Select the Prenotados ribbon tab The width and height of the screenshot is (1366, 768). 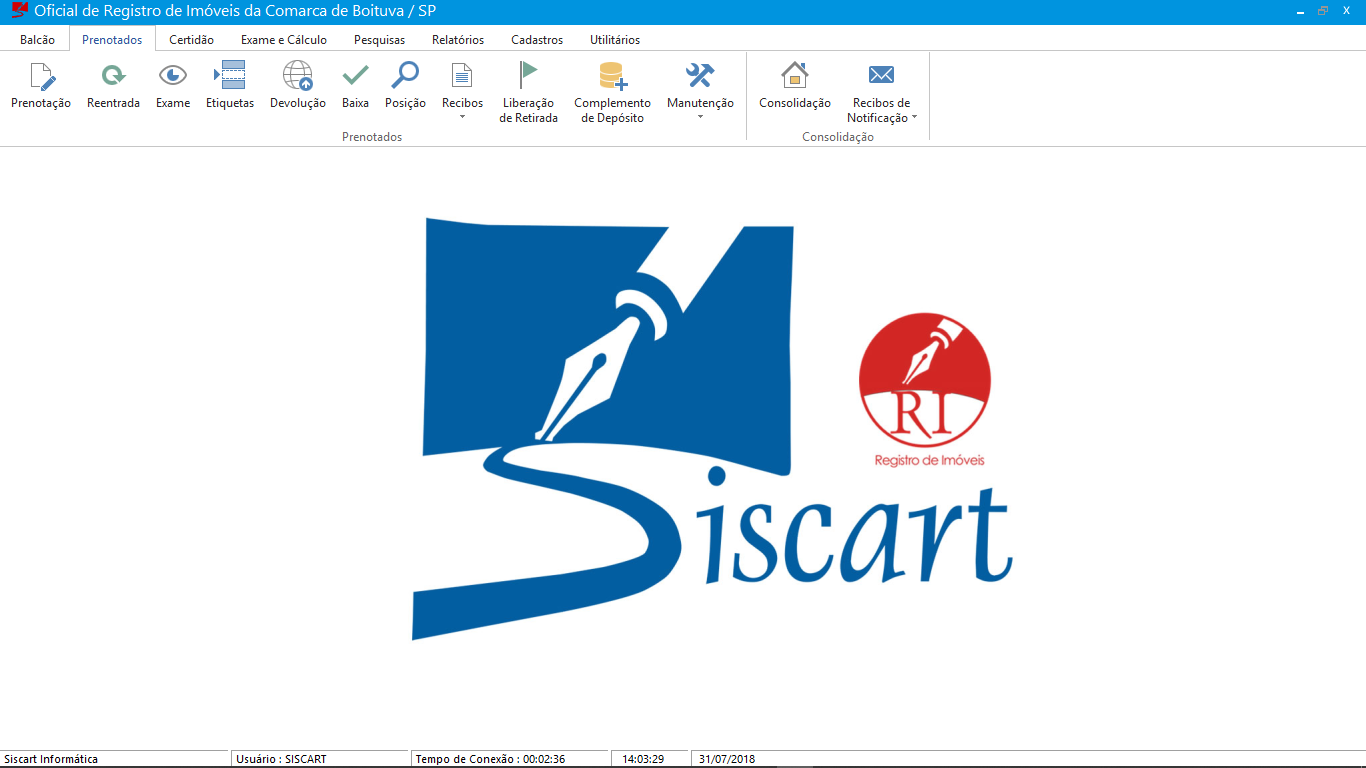(112, 40)
